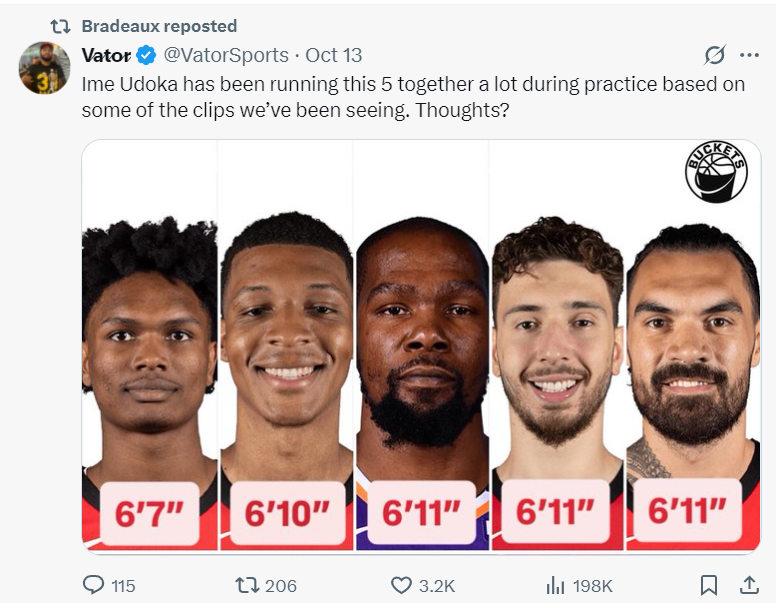Like the post with the heart icon
This screenshot has width=776, height=603.
pos(401,585)
